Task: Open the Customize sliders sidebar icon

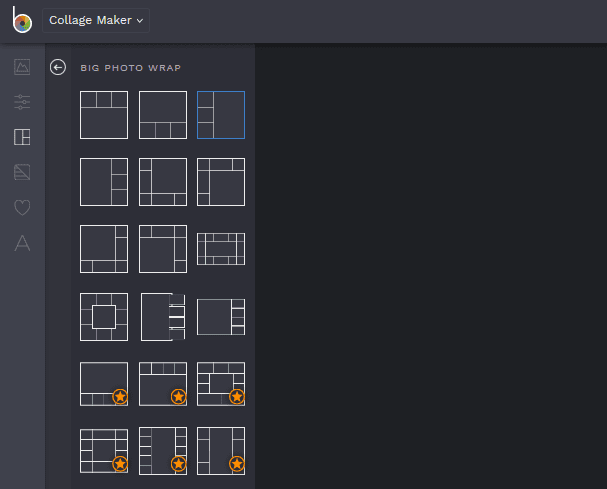Action: tap(22, 102)
